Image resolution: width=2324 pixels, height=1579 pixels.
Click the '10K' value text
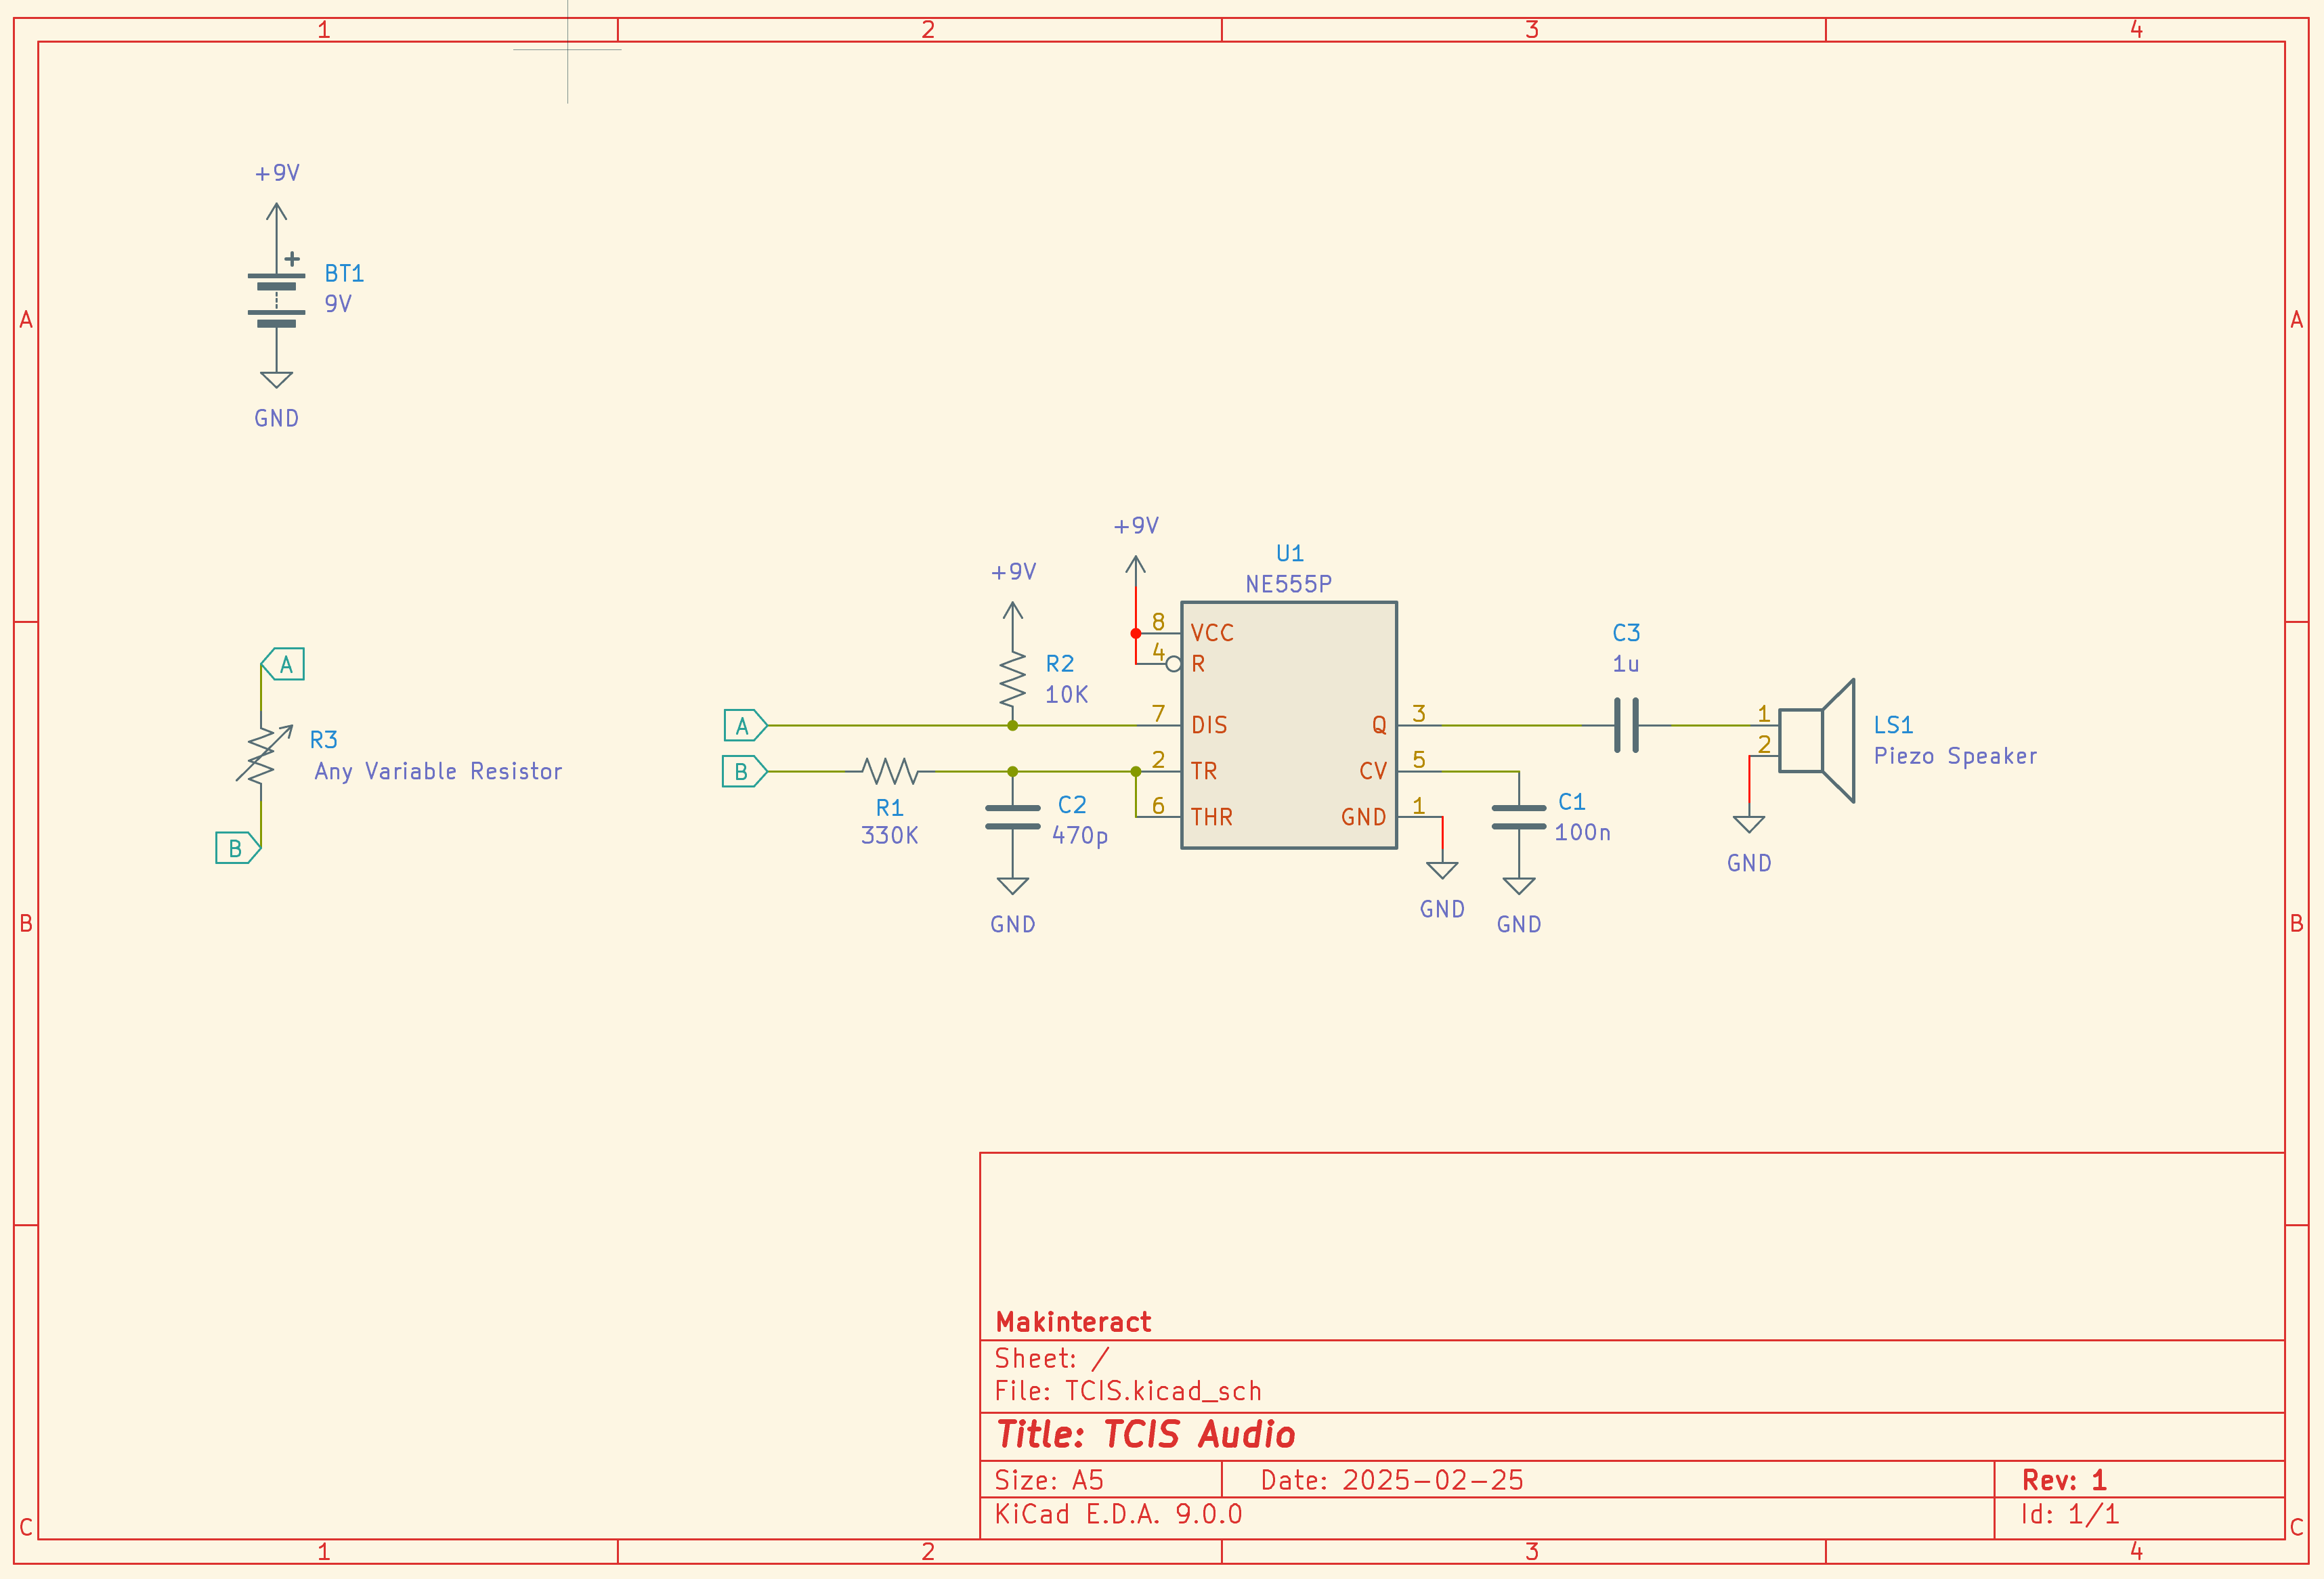pyautogui.click(x=1066, y=695)
